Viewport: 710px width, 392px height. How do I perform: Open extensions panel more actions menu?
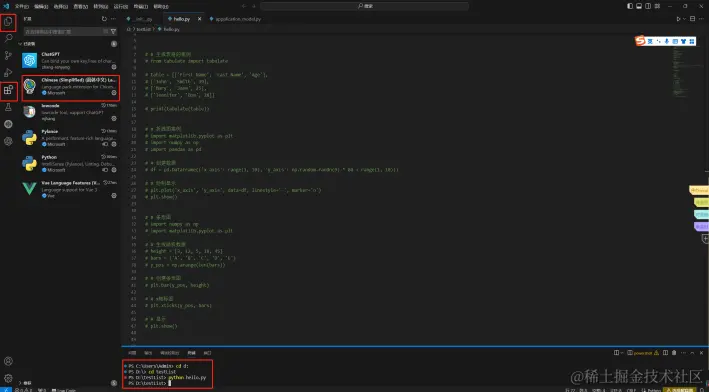point(113,19)
